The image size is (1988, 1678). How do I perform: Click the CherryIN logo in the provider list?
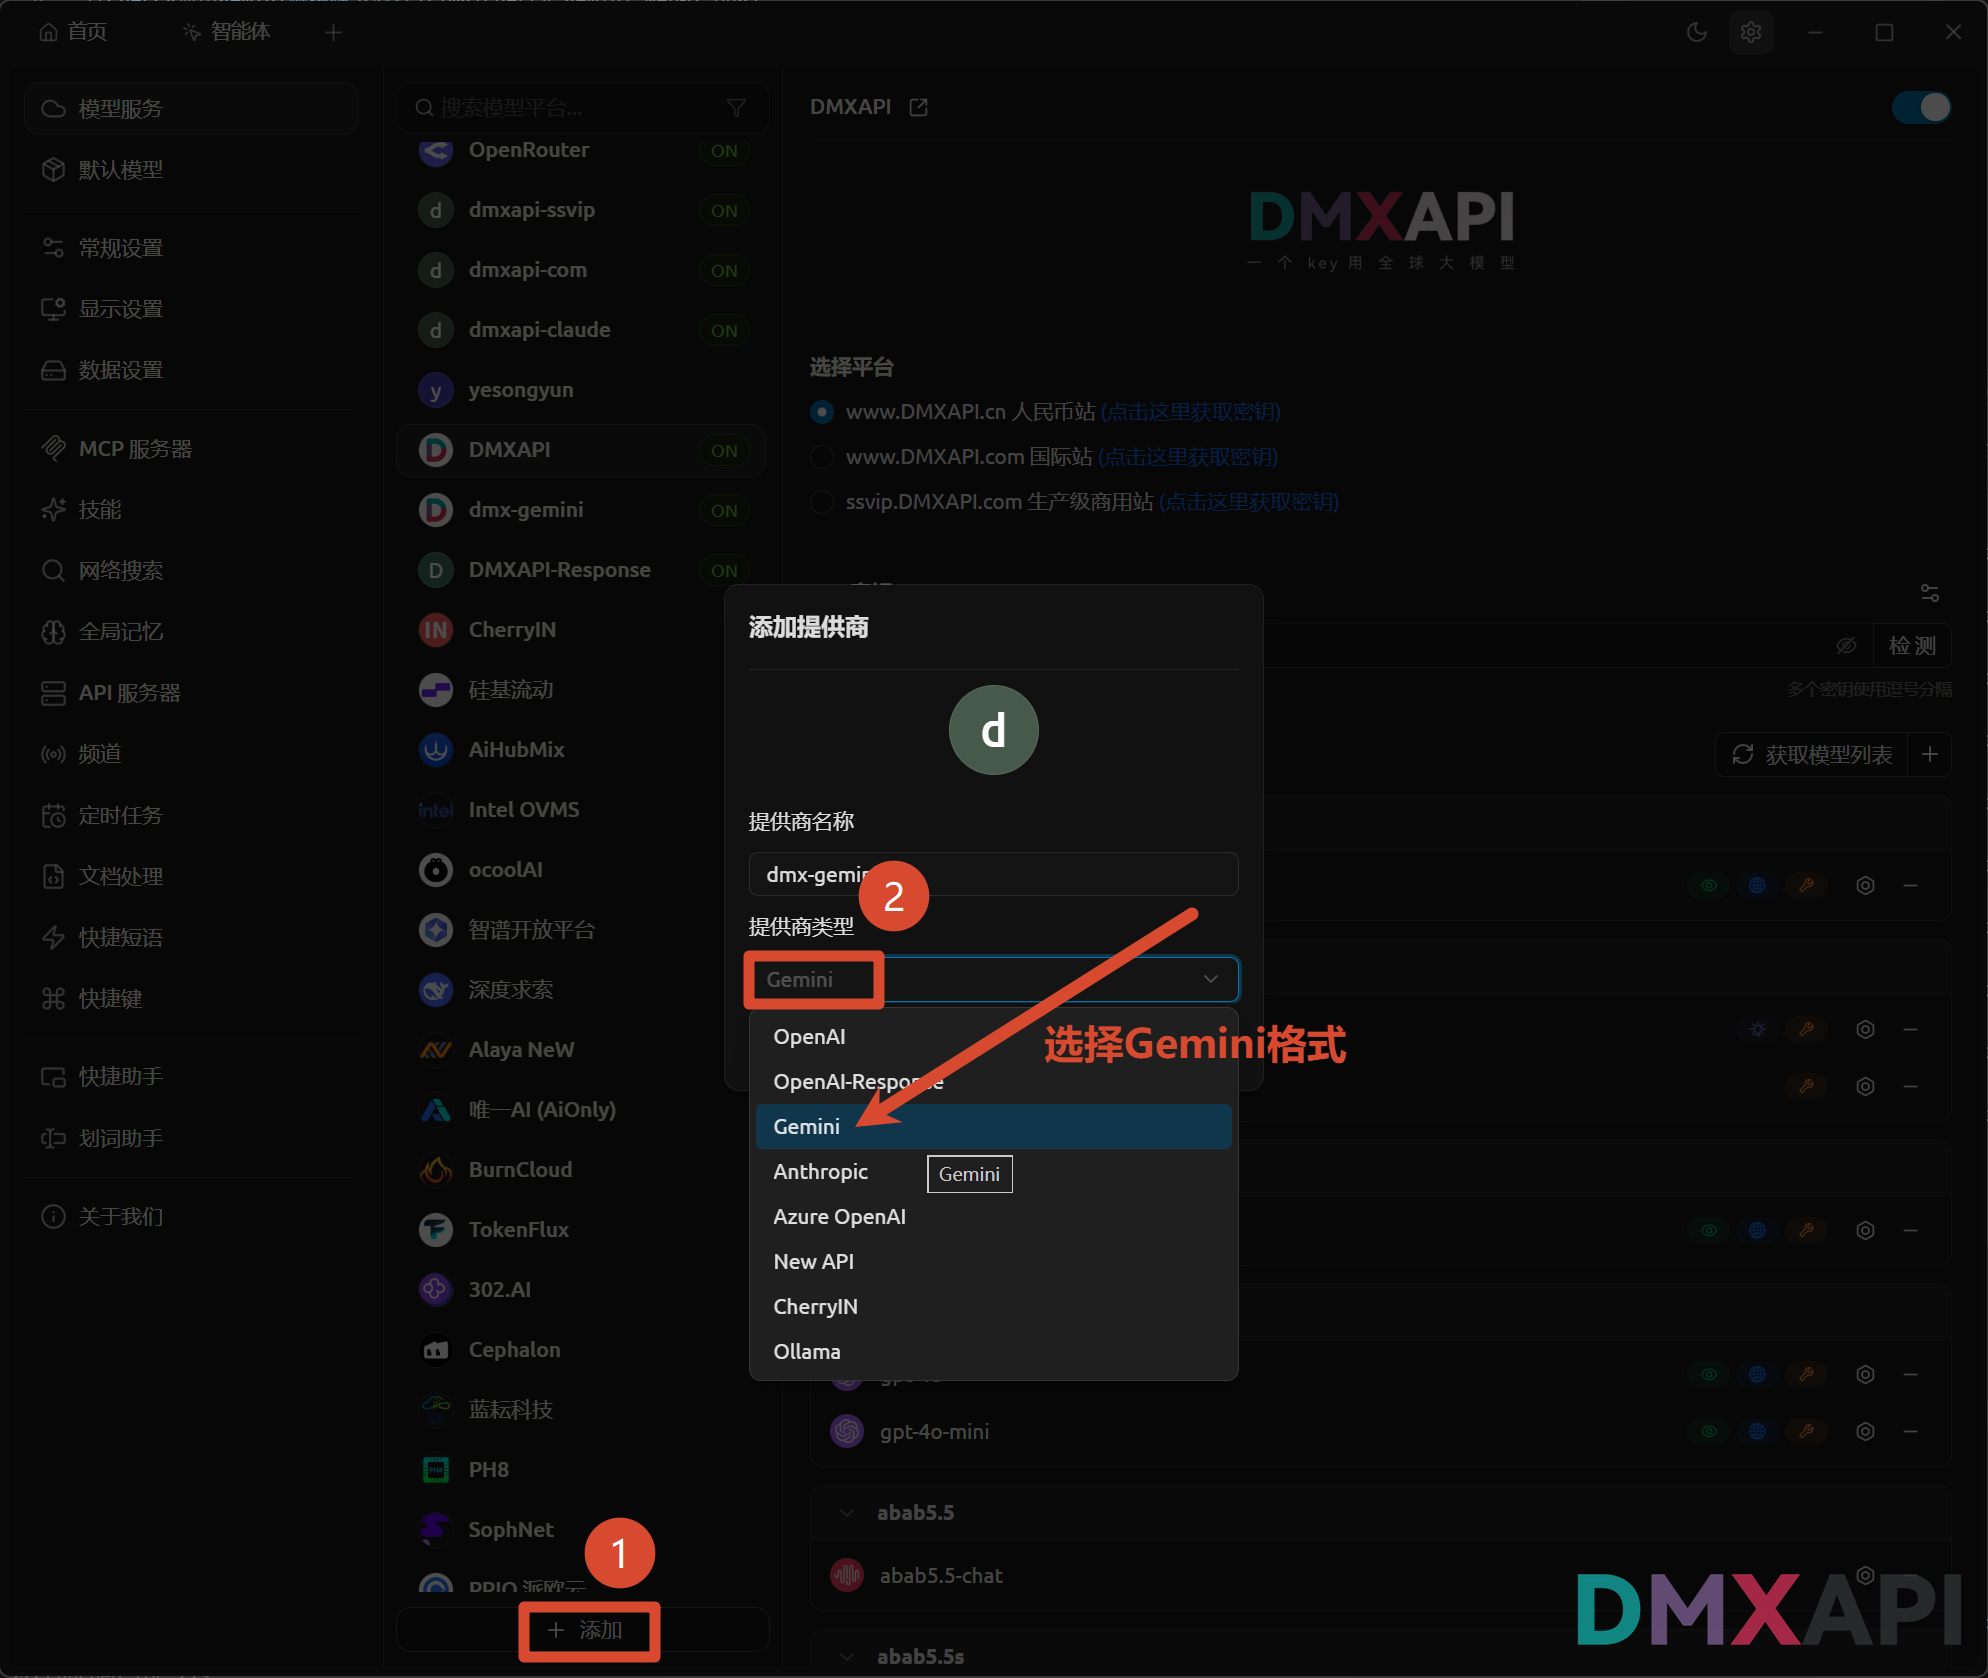[435, 630]
